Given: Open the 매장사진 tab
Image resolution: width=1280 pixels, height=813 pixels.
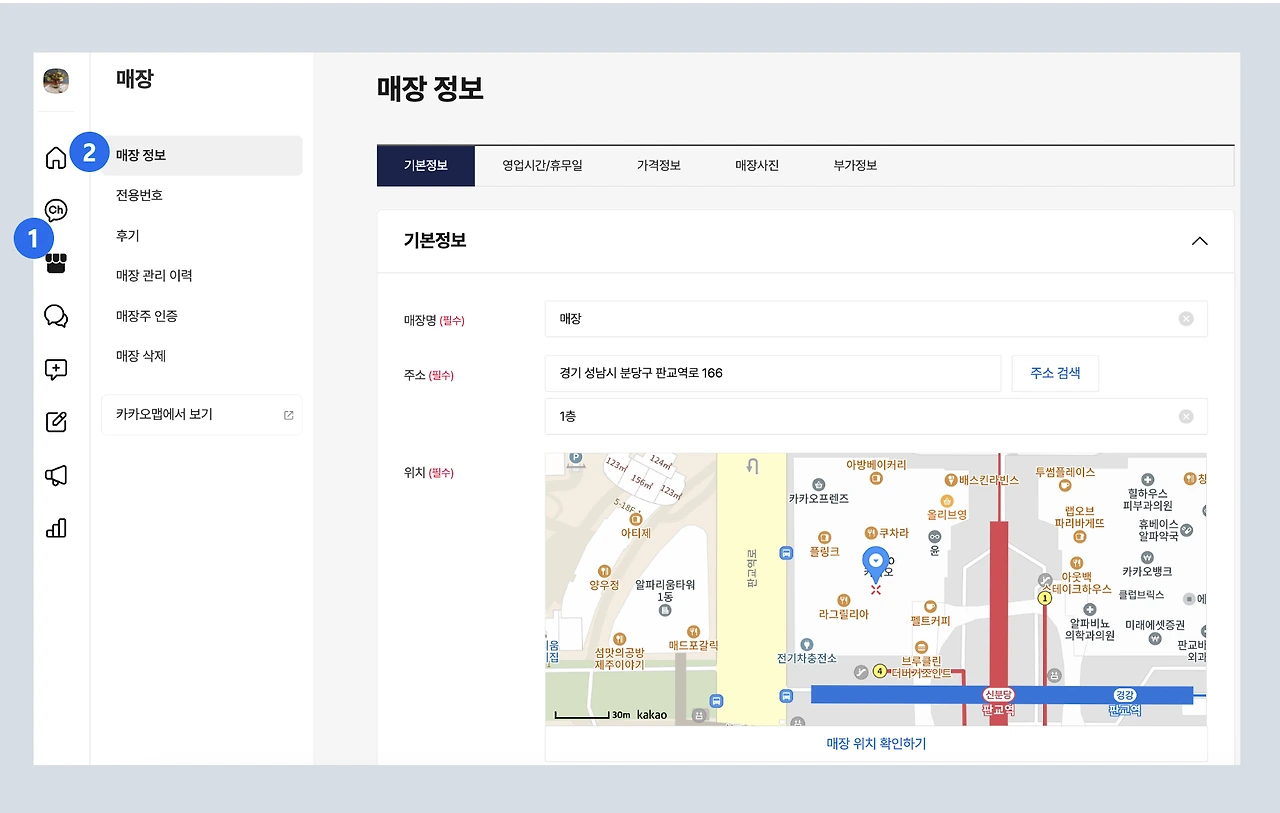Looking at the screenshot, I should [x=756, y=165].
